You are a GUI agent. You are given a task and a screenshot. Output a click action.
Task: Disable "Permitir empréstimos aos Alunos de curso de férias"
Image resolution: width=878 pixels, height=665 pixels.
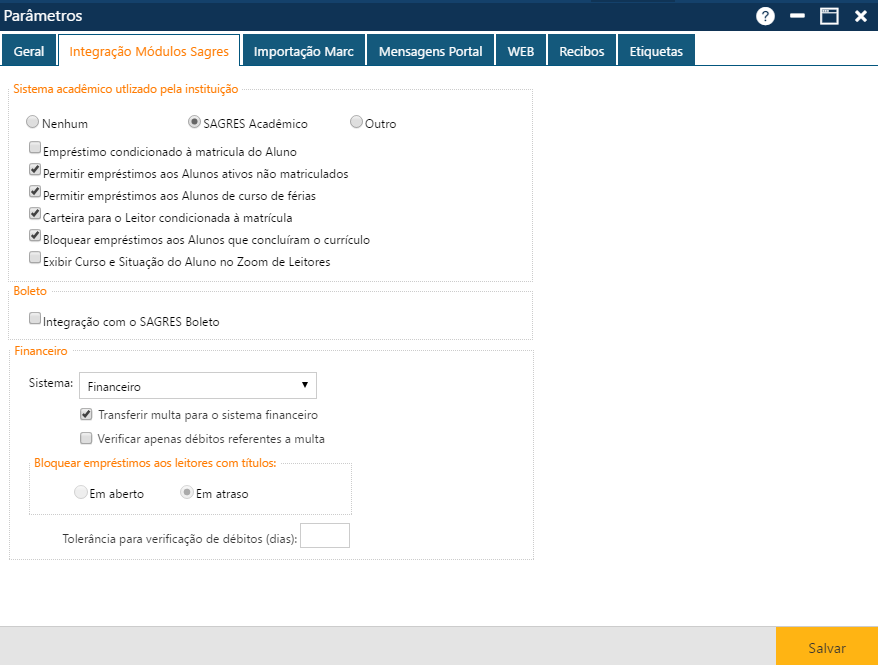click(35, 192)
